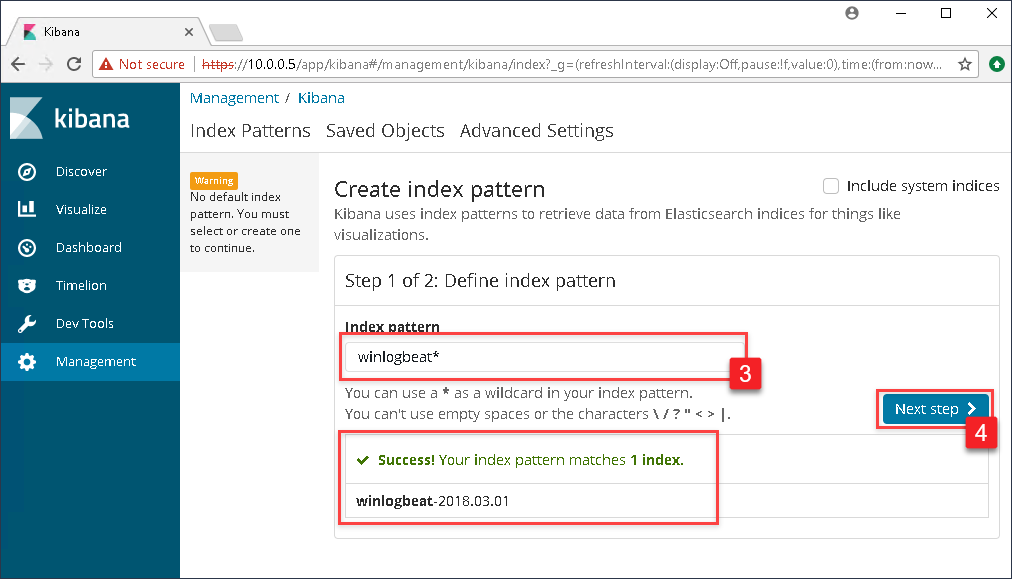Viewport: 1012px width, 579px height.
Task: Click the Not secure warning triangle
Action: click(106, 64)
